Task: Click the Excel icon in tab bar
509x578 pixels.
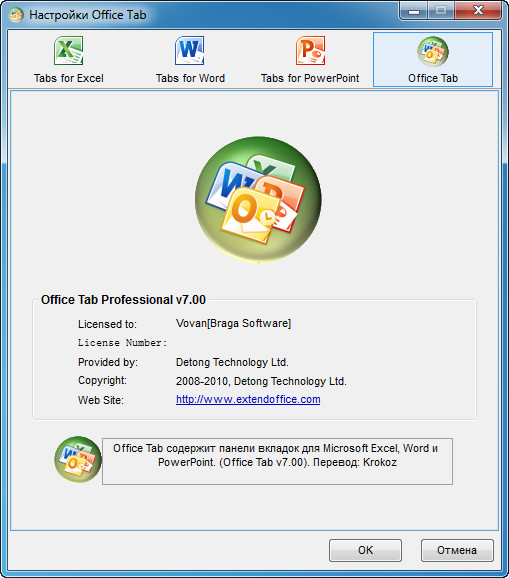Action: pyautogui.click(x=69, y=51)
